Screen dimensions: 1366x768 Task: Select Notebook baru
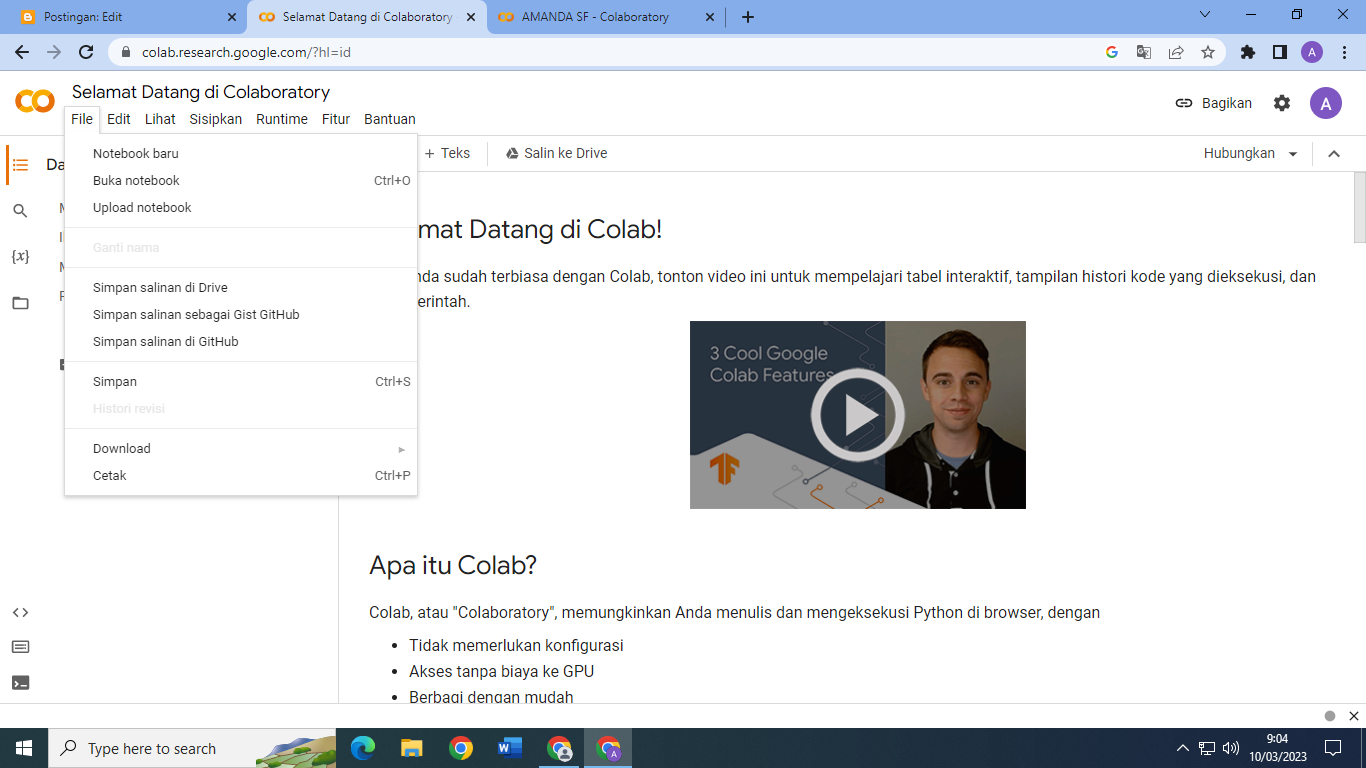(241, 154)
